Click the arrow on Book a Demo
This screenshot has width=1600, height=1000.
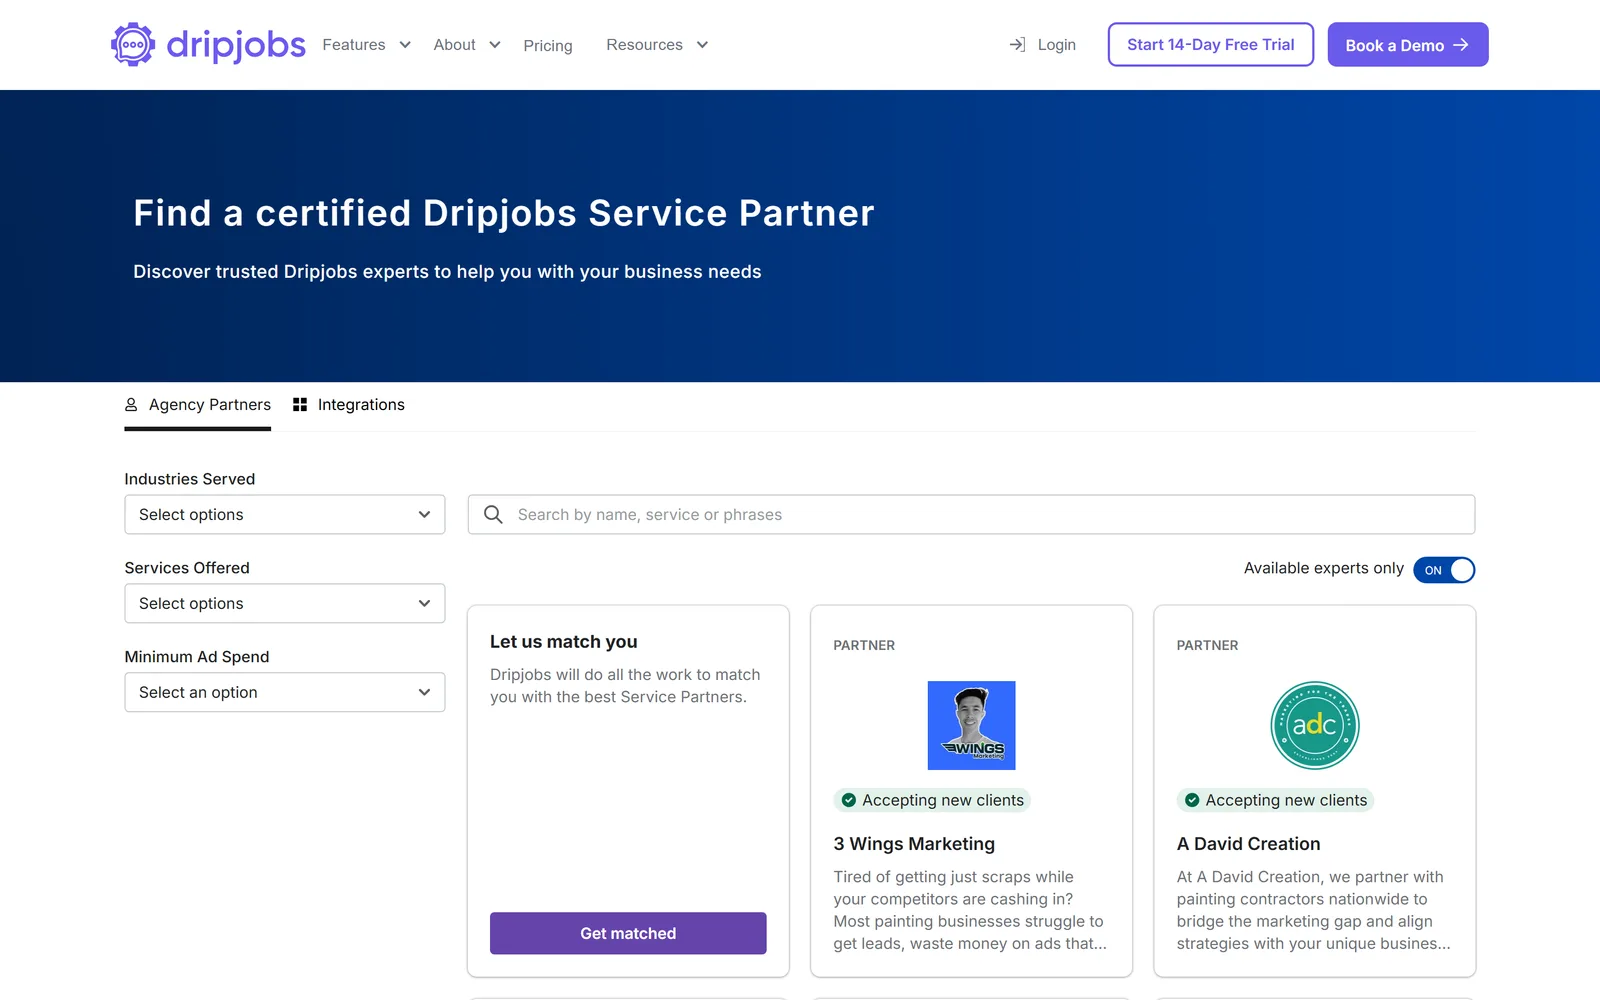[x=1461, y=45]
